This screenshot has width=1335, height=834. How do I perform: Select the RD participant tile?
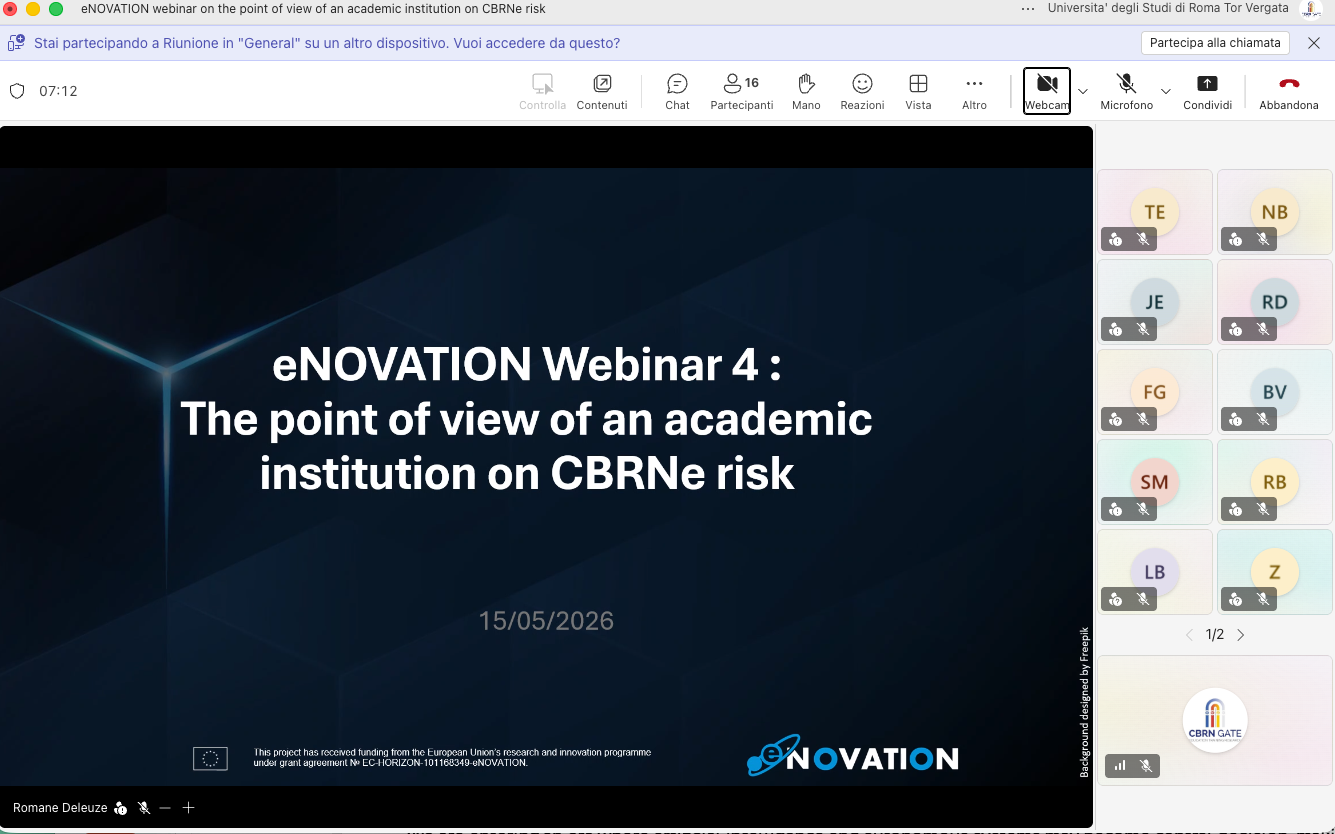pos(1275,302)
